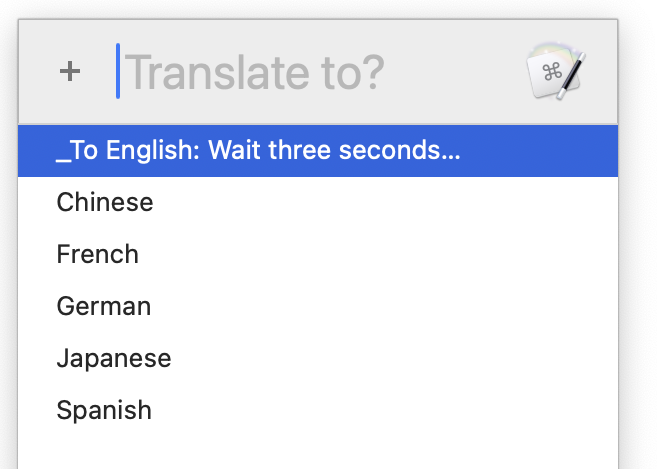This screenshot has height=469, width=664.
Task: Click the Keyboard Maestro logo in the search bar
Action: pos(555,71)
